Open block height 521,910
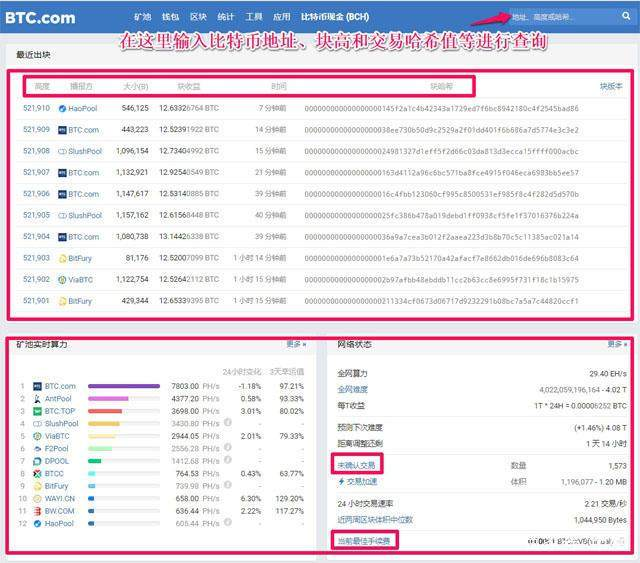 (x=36, y=108)
